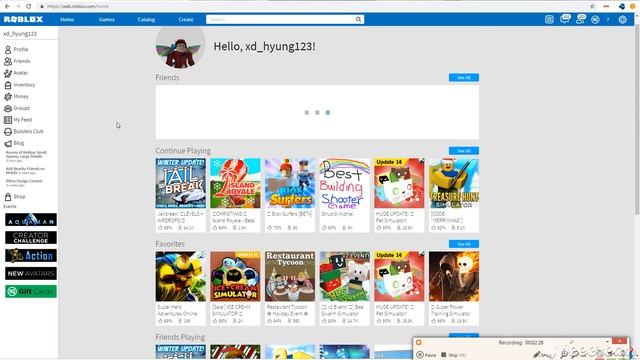Open Builders Club in the sidebar
Image resolution: width=640 pixels, height=360 pixels.
pyautogui.click(x=24, y=131)
